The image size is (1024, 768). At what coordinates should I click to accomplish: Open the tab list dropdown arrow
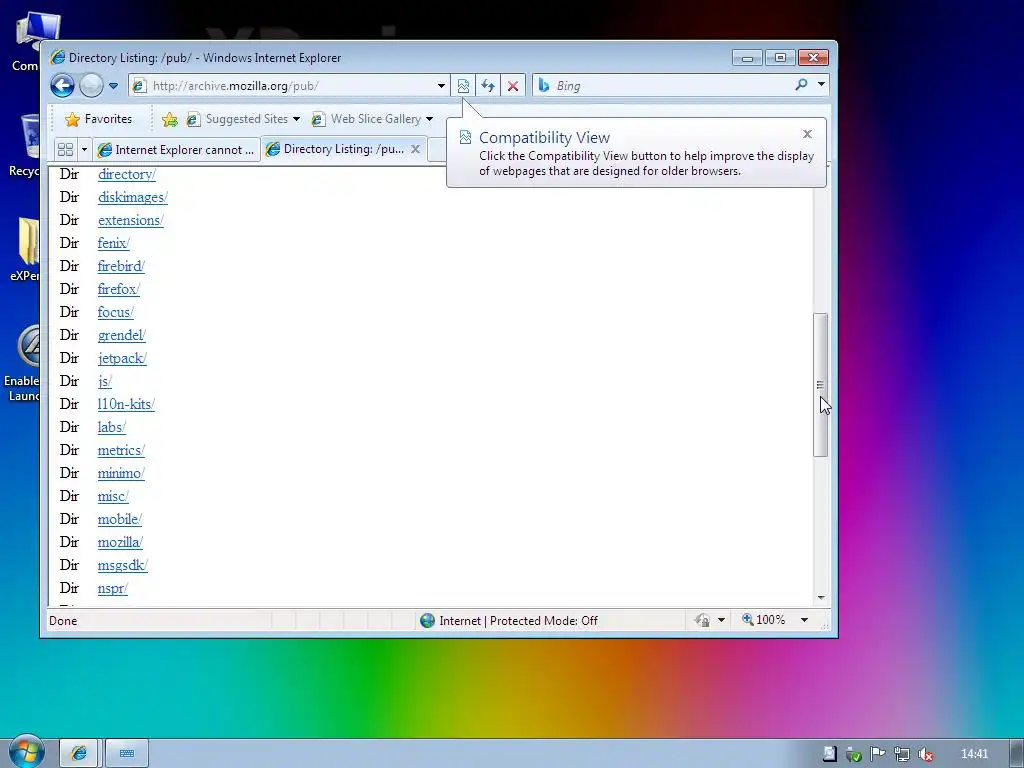[x=84, y=150]
